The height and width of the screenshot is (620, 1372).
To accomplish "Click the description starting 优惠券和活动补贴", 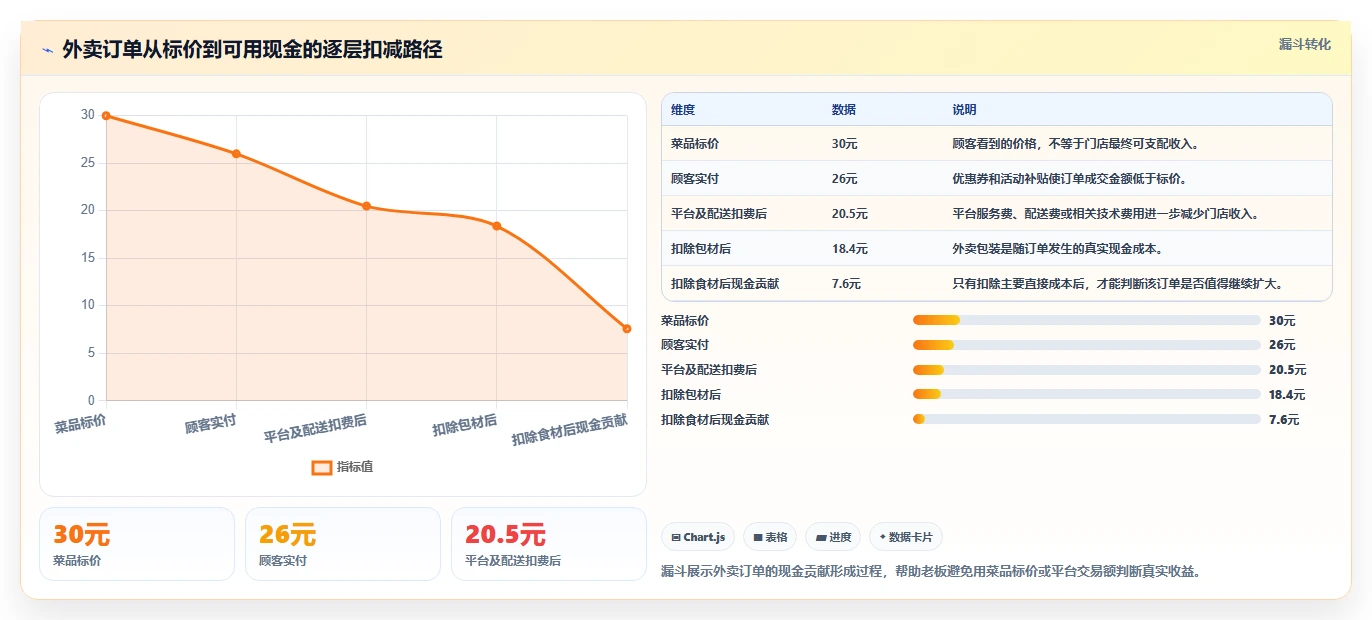I will point(1069,179).
